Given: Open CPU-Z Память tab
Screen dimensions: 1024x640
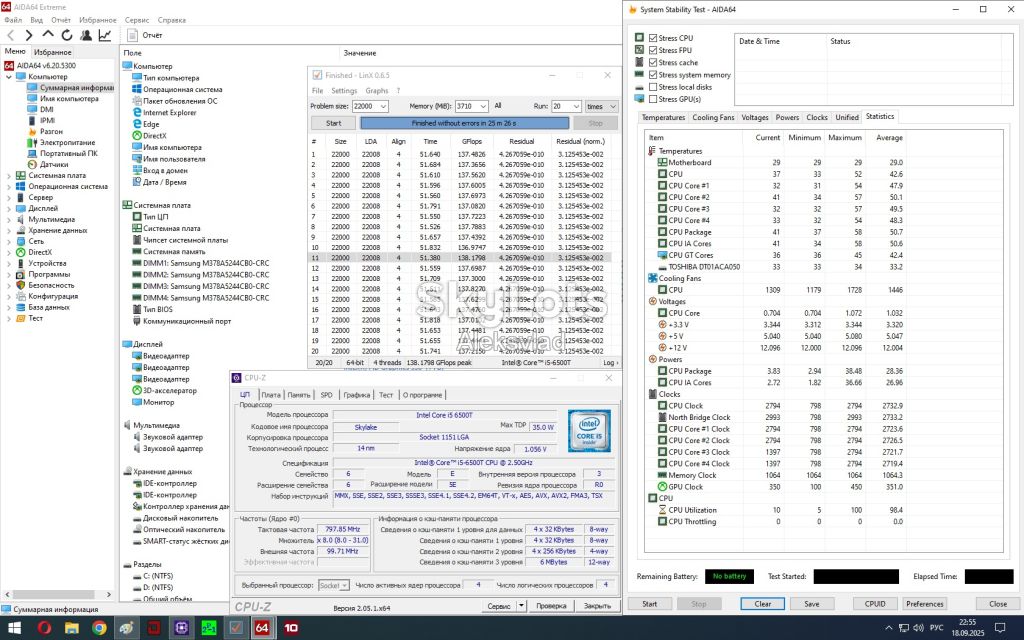Looking at the screenshot, I should tap(298, 395).
